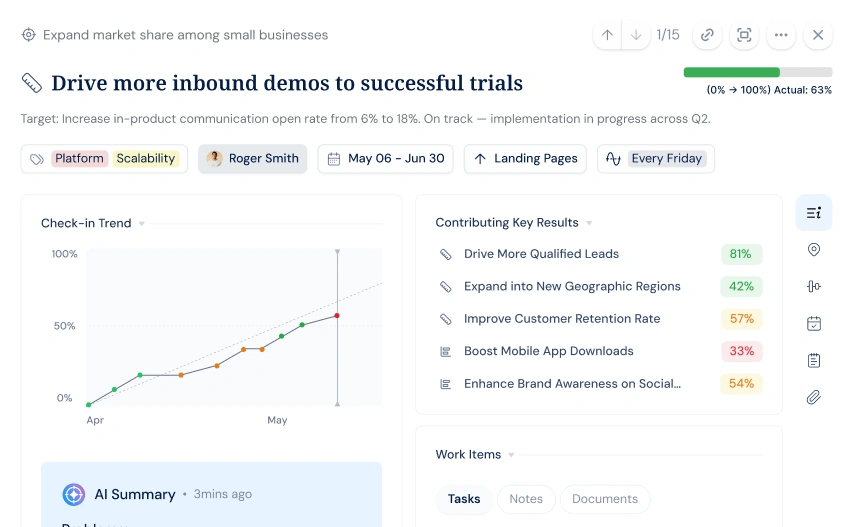853x527 pixels.
Task: Click the pulse icon beside Every Friday
Action: 613,159
